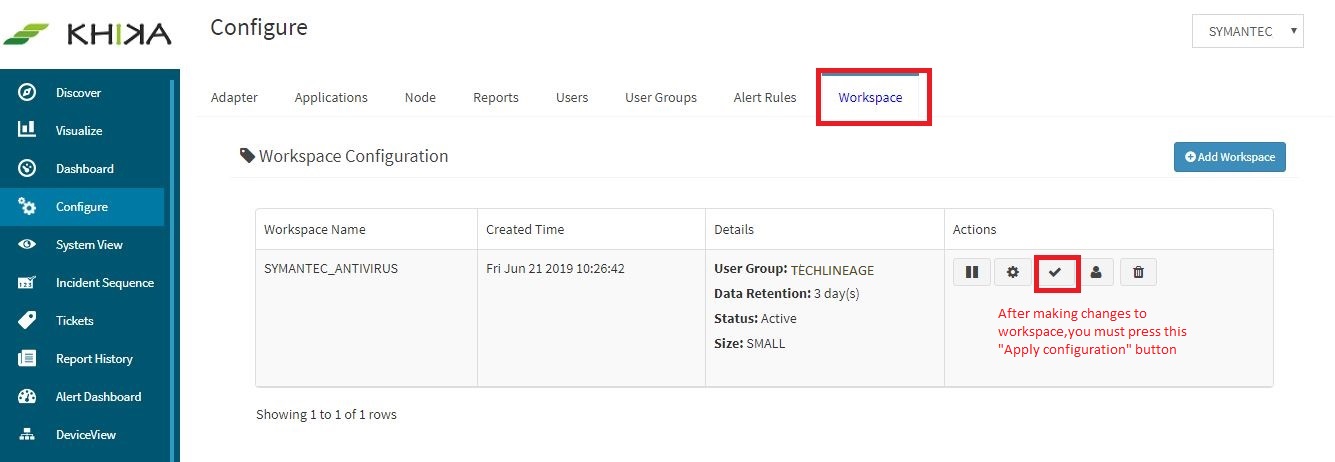Delete workspace using trash icon
The width and height of the screenshot is (1335, 462).
point(1138,271)
